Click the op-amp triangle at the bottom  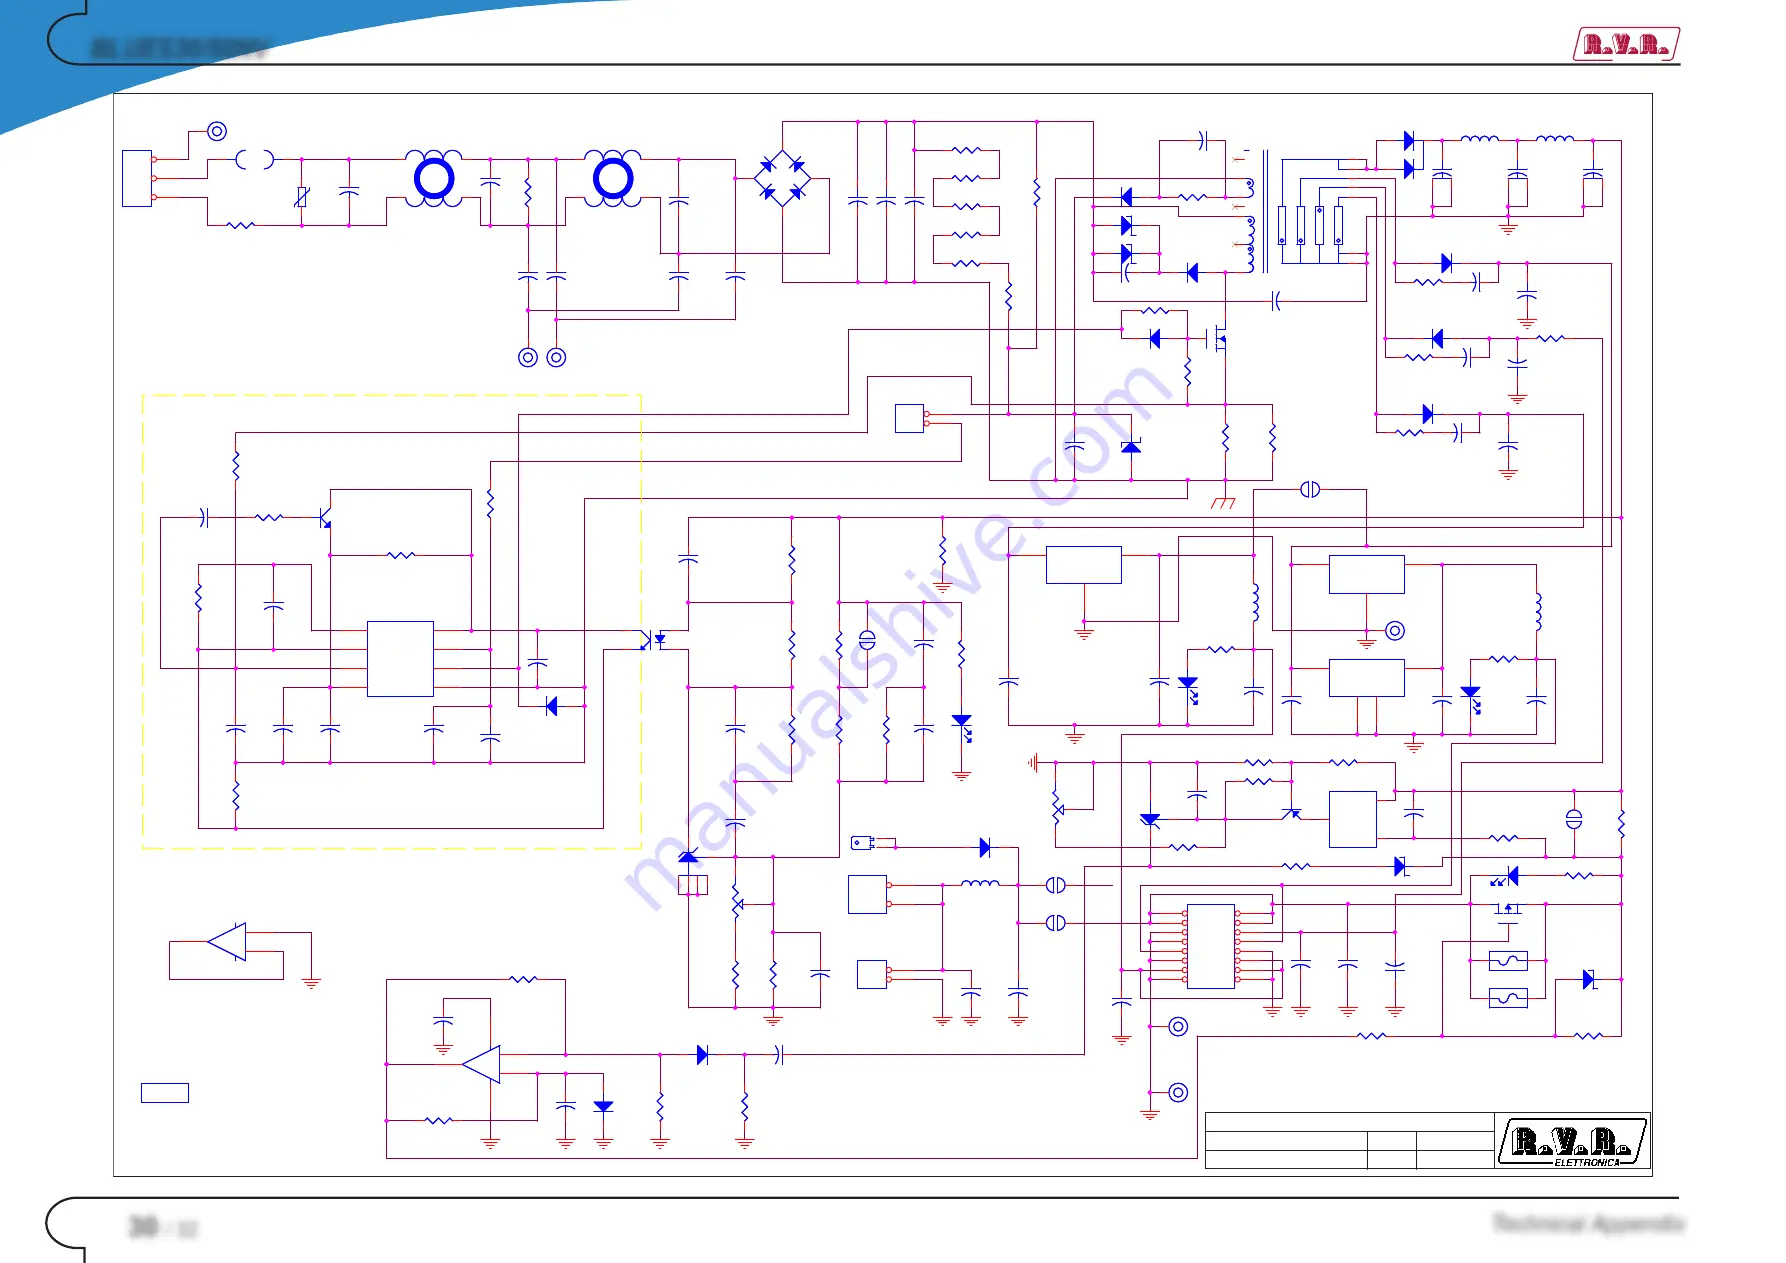pos(481,1064)
